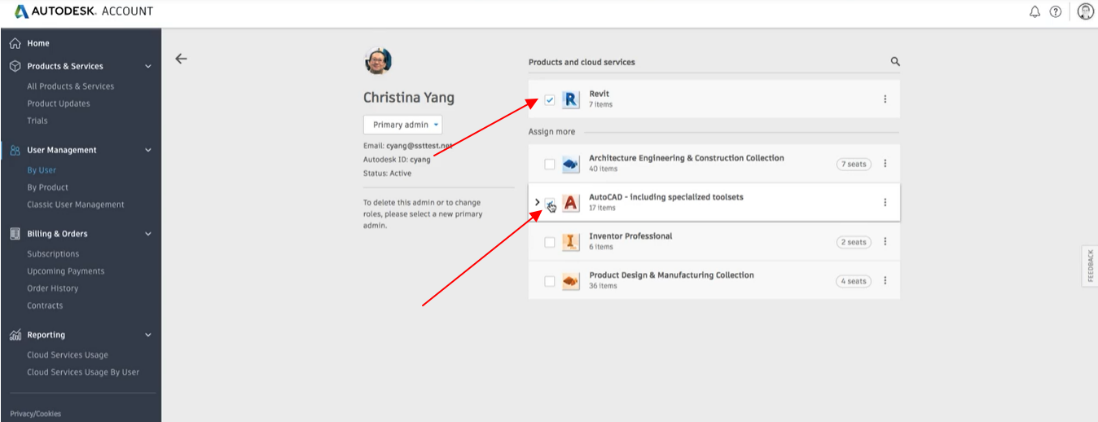Open the Revit three-dot options menu

point(885,99)
